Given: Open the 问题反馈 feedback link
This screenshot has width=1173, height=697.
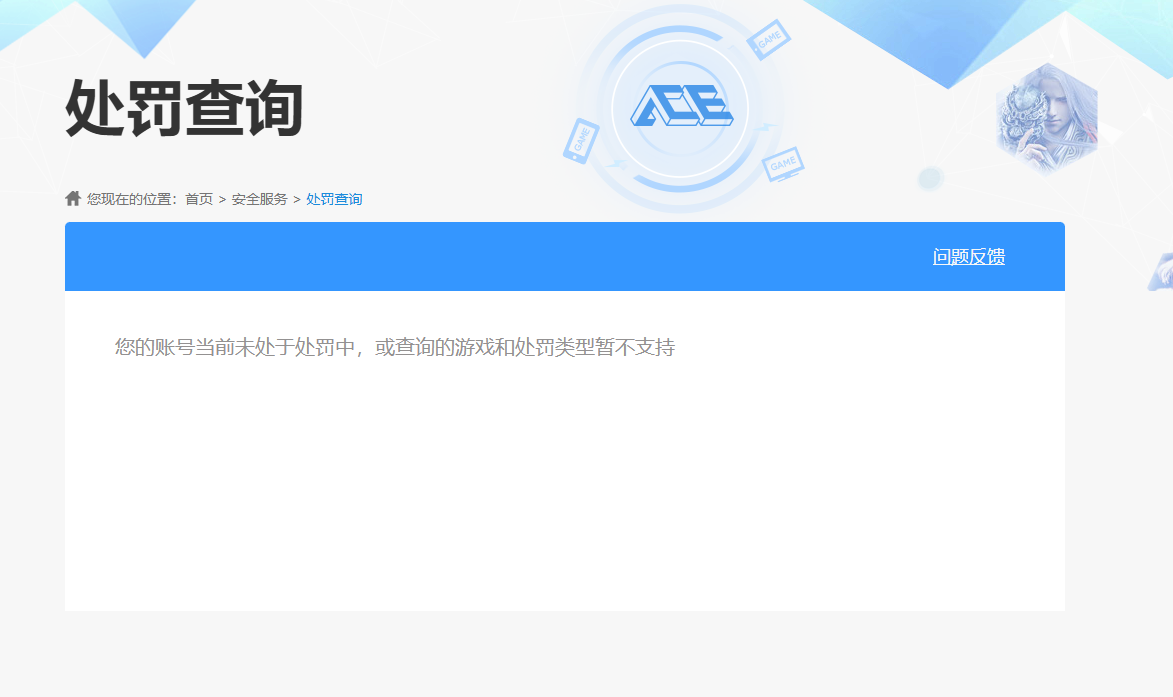Looking at the screenshot, I should pyautogui.click(x=968, y=256).
